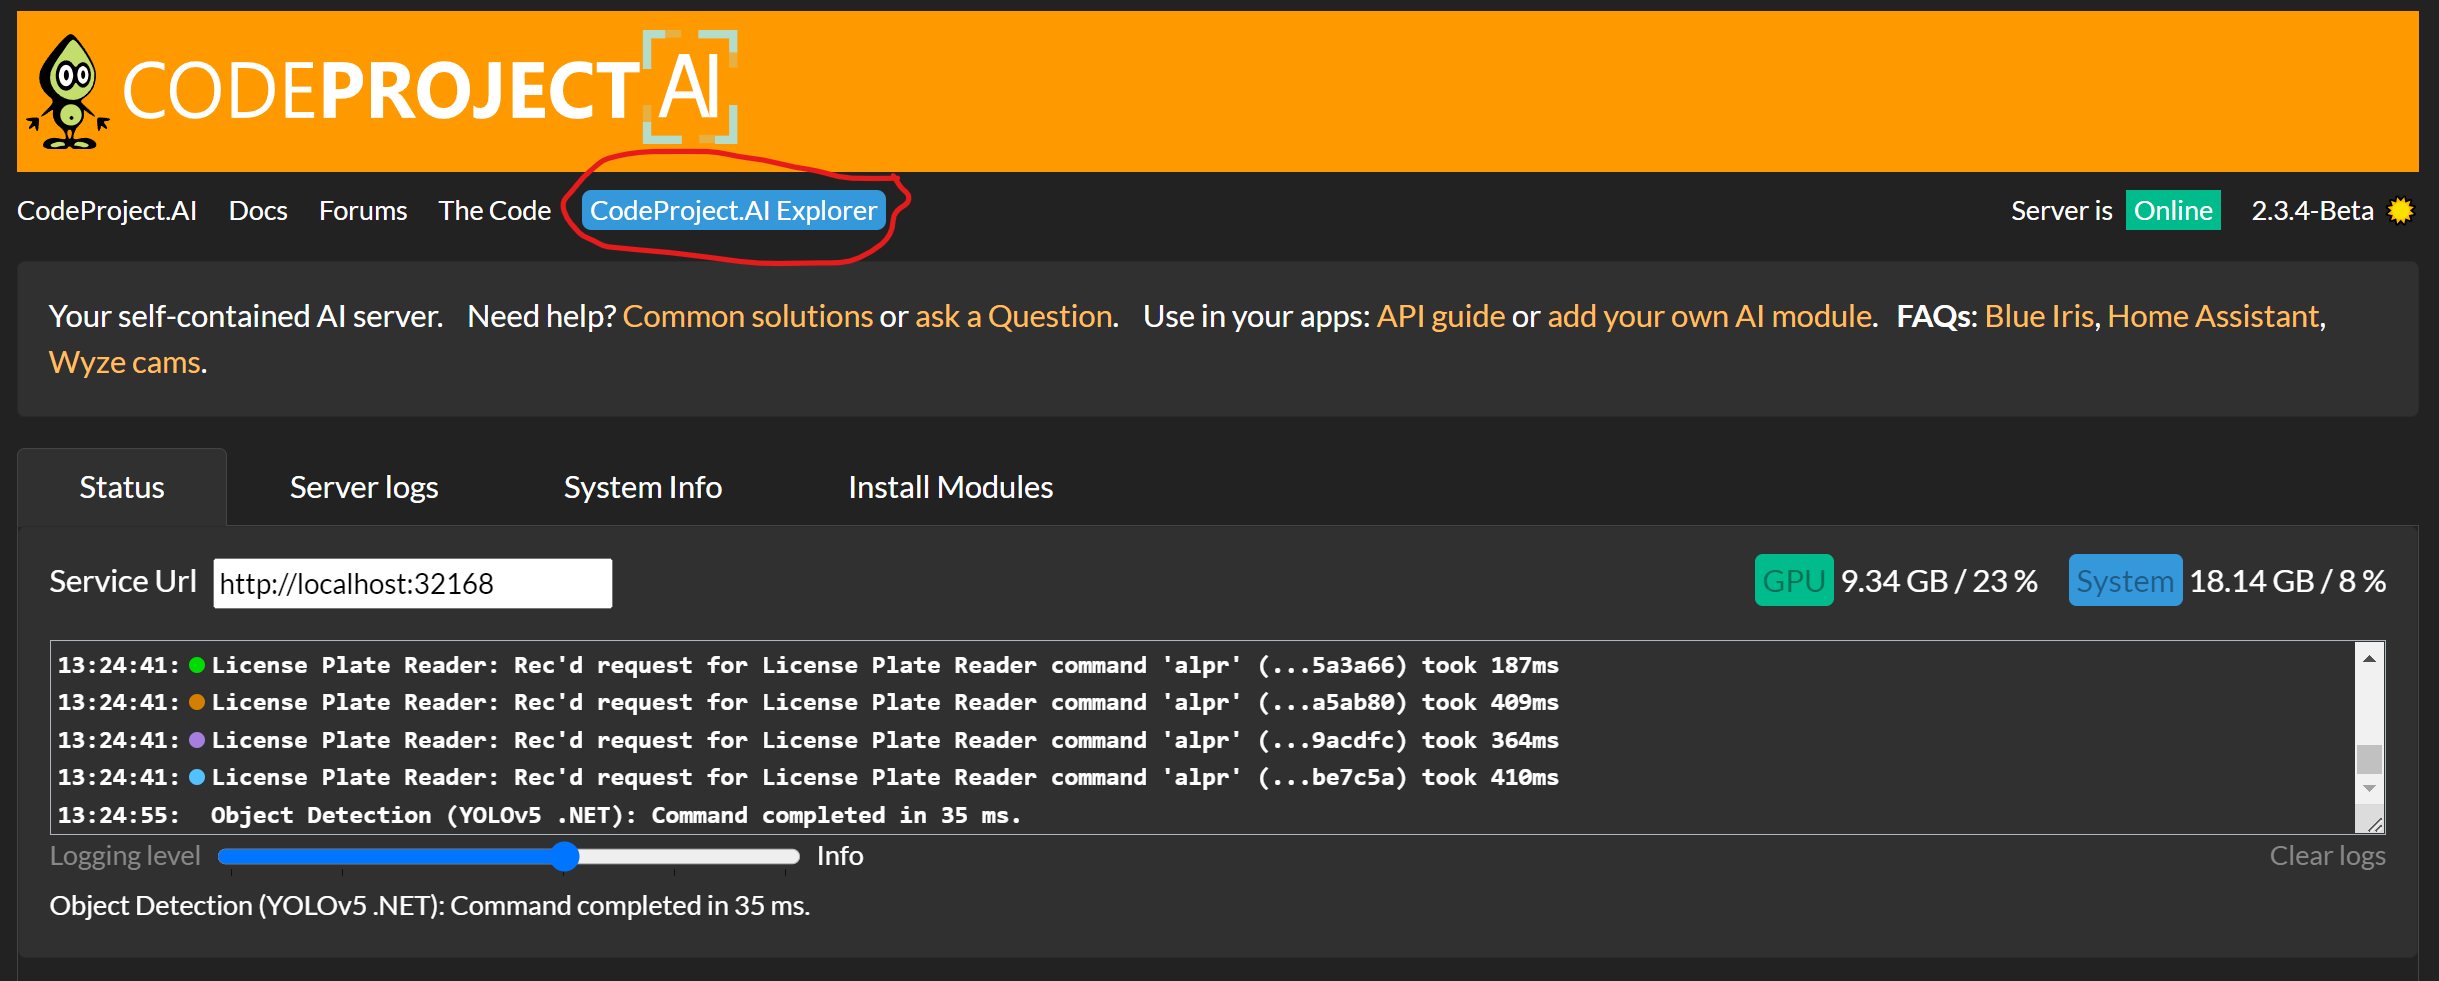
Task: Click the blue dot log entry icon
Action: click(197, 777)
